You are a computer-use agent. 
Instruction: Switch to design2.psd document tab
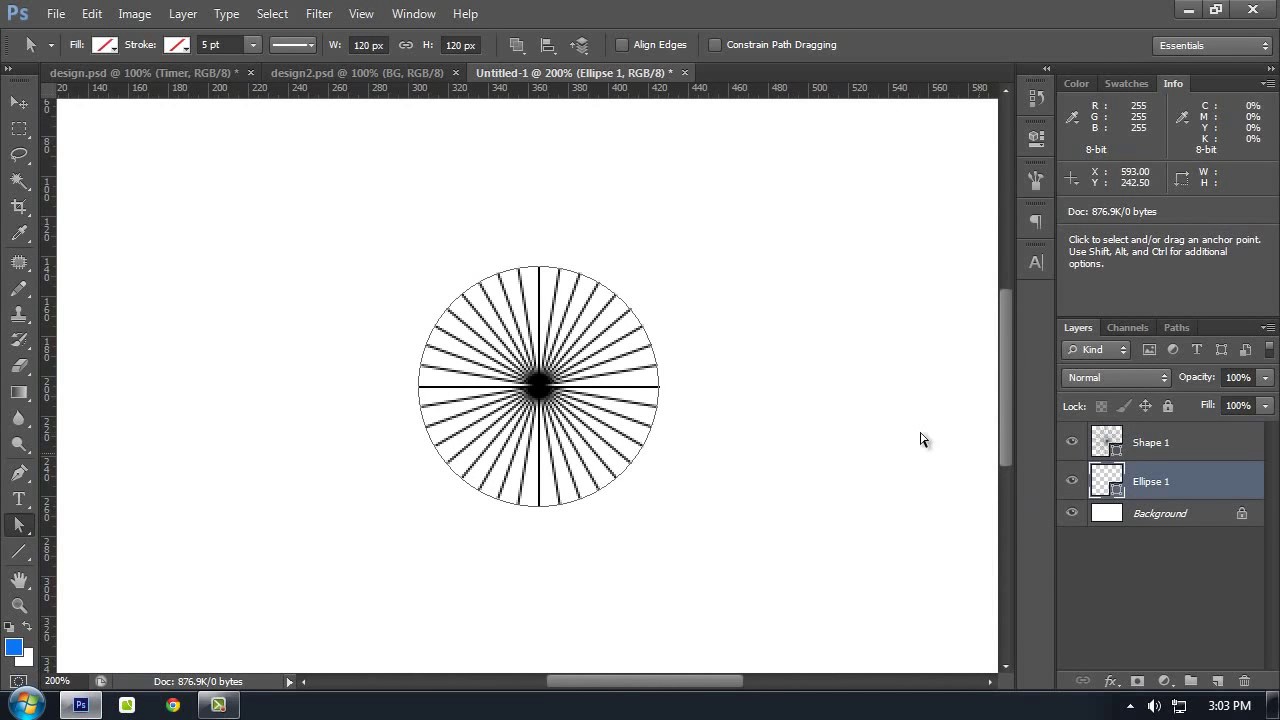tap(357, 73)
